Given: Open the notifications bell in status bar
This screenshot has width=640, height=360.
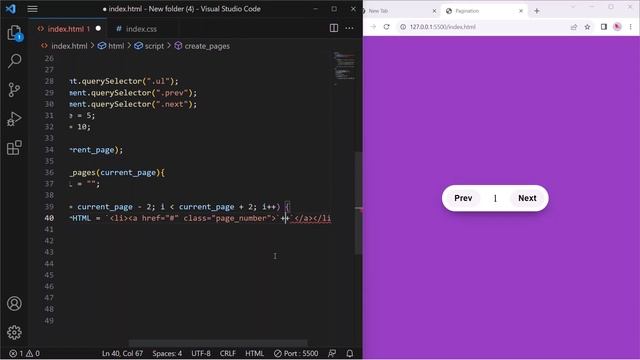Looking at the screenshot, I should point(350,353).
